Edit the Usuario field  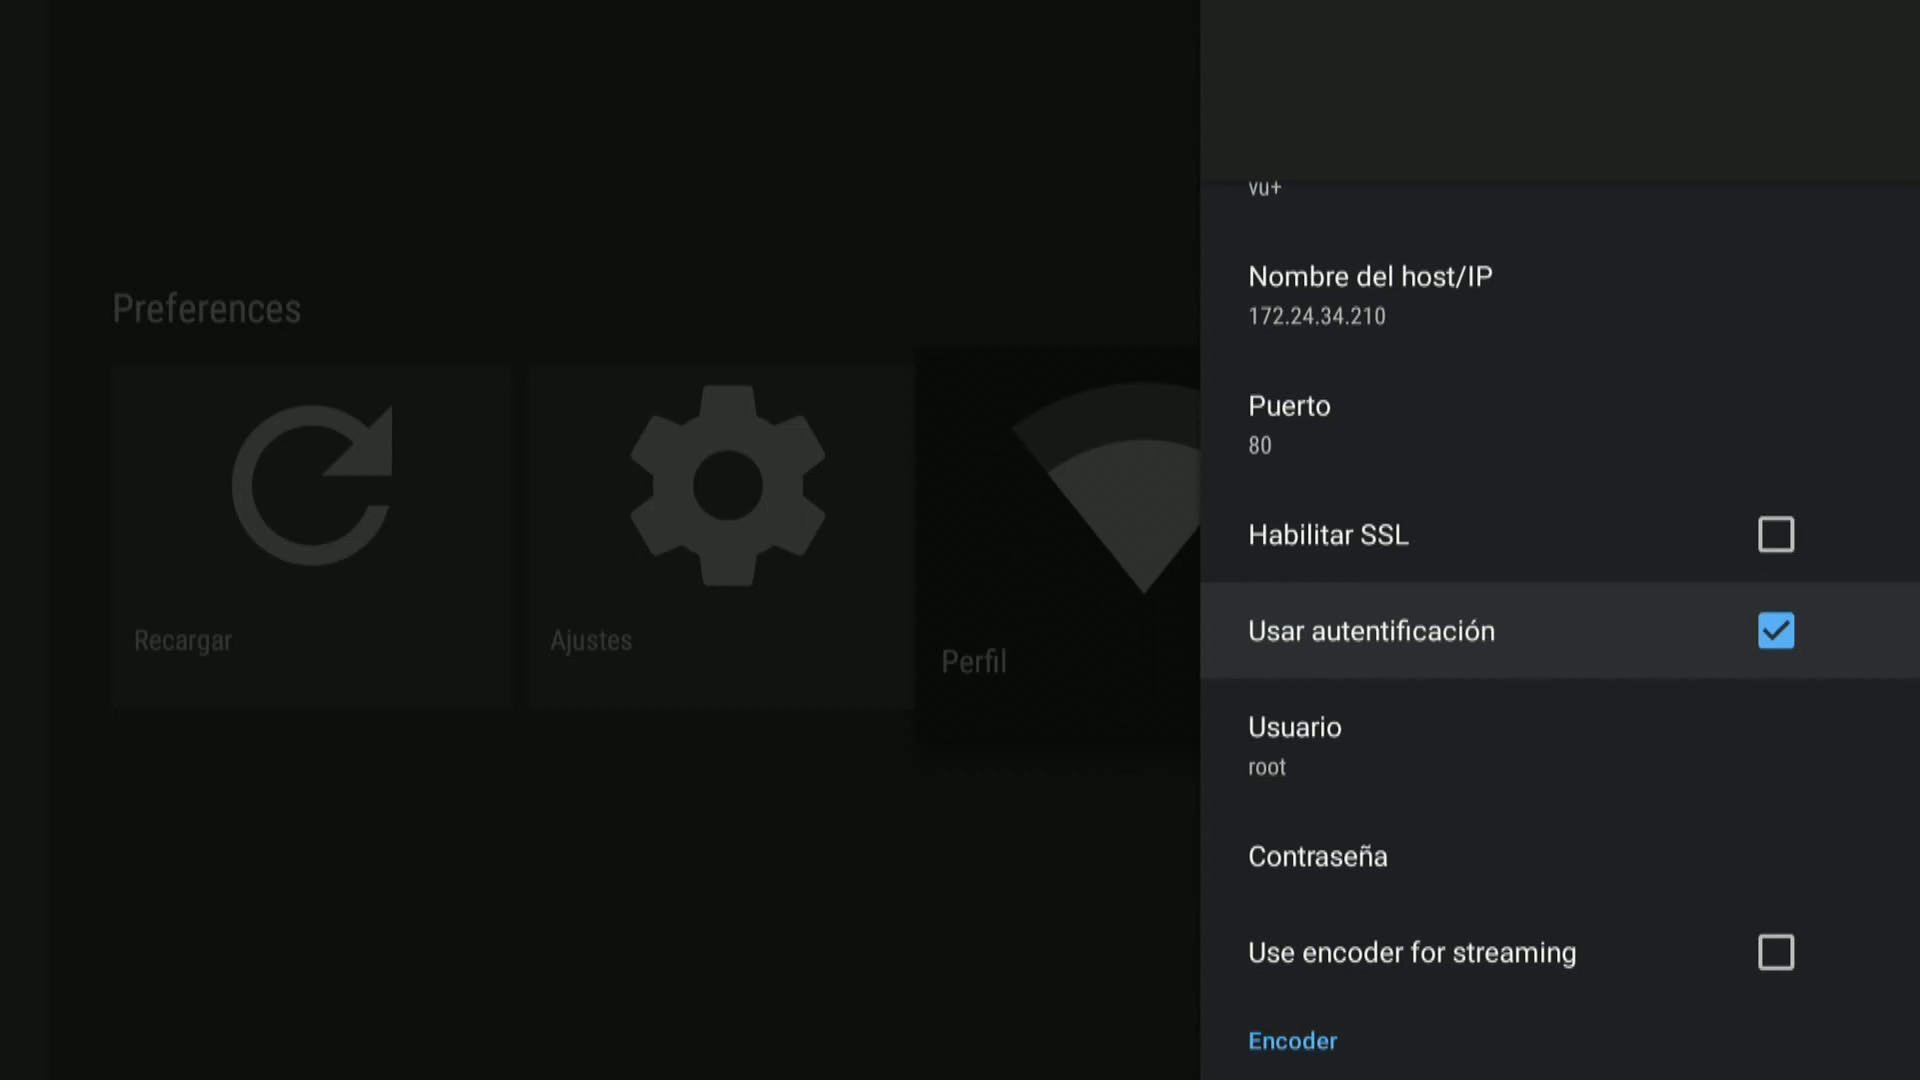1295,728
